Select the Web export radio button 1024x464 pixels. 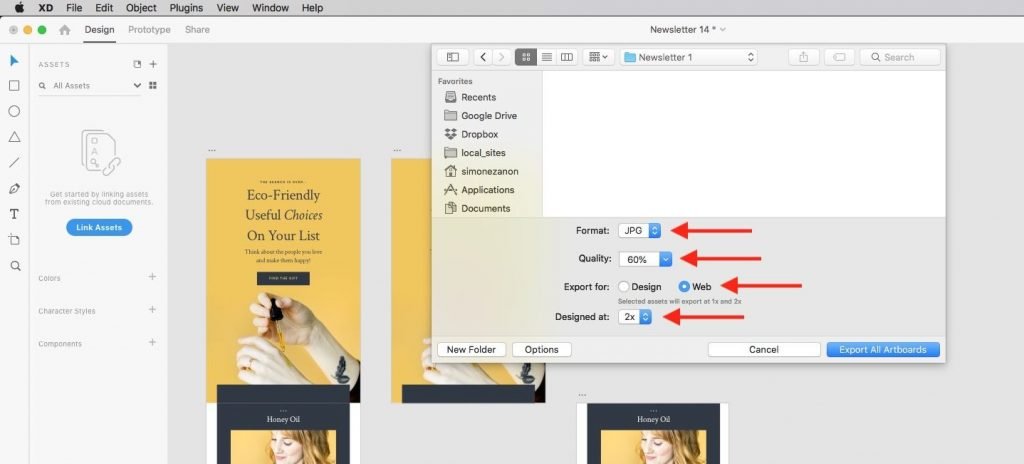pos(684,286)
